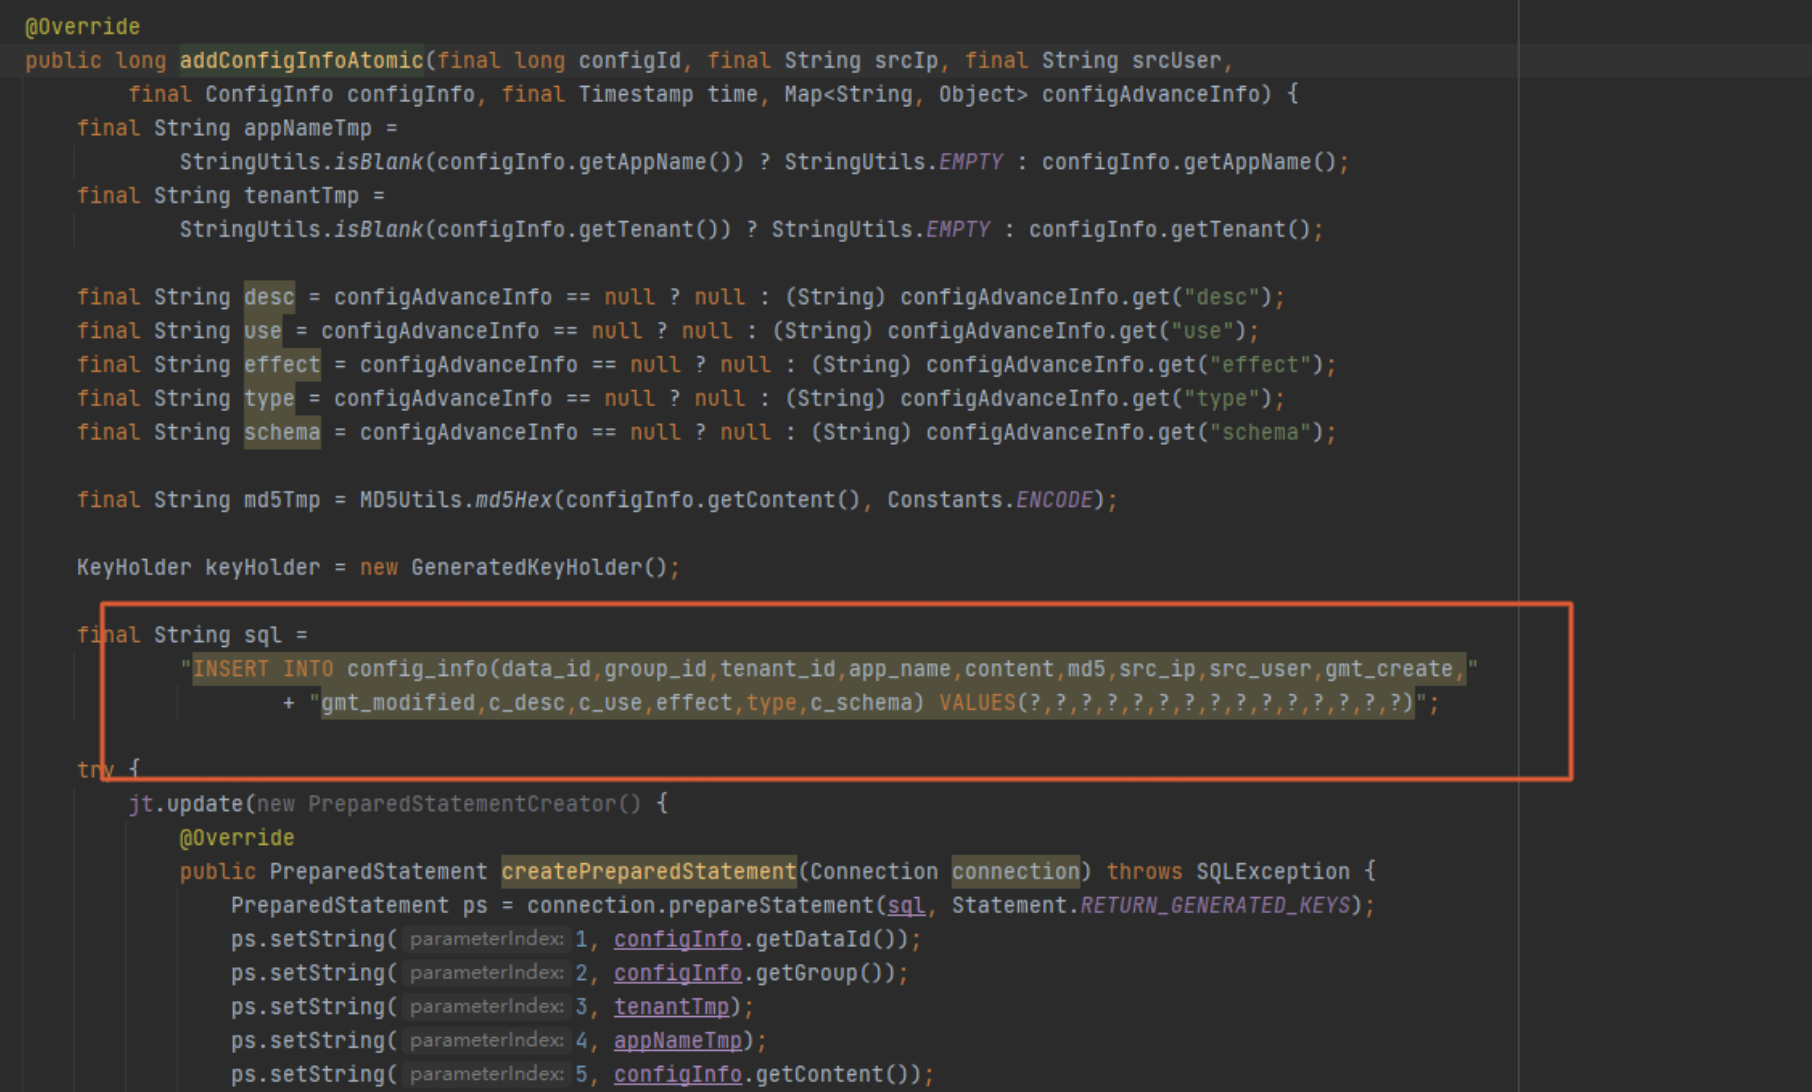Click getAppName() inside the isBlank call

pos(655,162)
